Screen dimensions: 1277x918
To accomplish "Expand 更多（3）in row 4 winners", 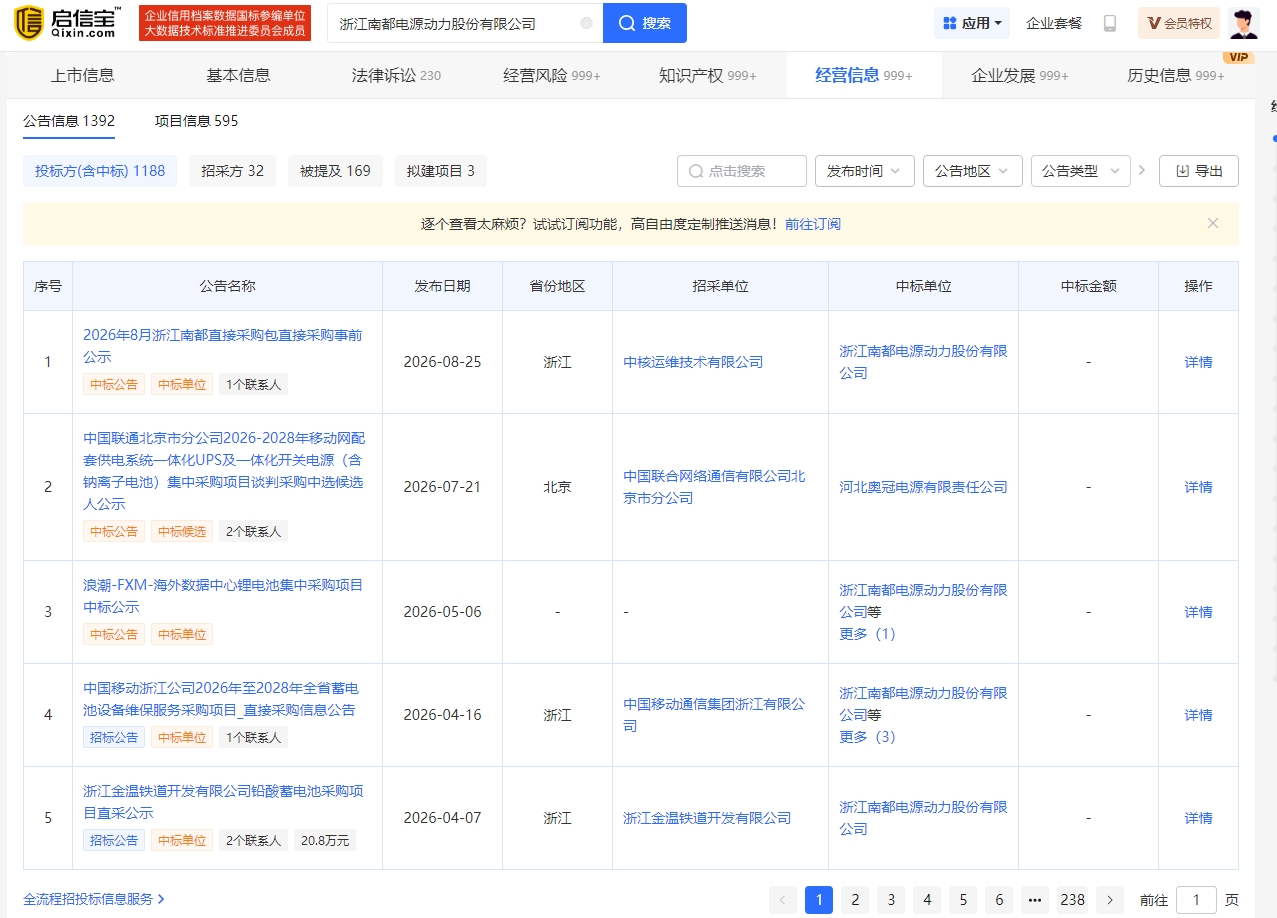I will (x=867, y=737).
